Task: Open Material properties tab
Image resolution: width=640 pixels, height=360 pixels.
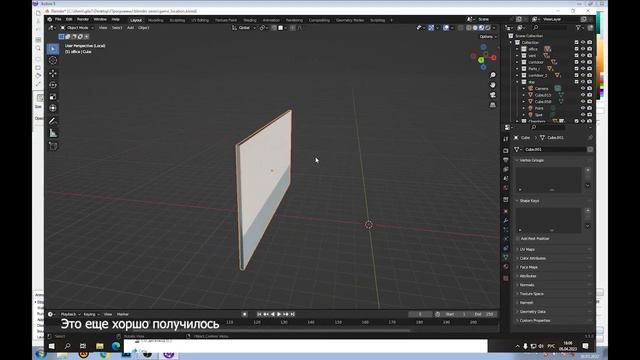Action: click(x=506, y=266)
